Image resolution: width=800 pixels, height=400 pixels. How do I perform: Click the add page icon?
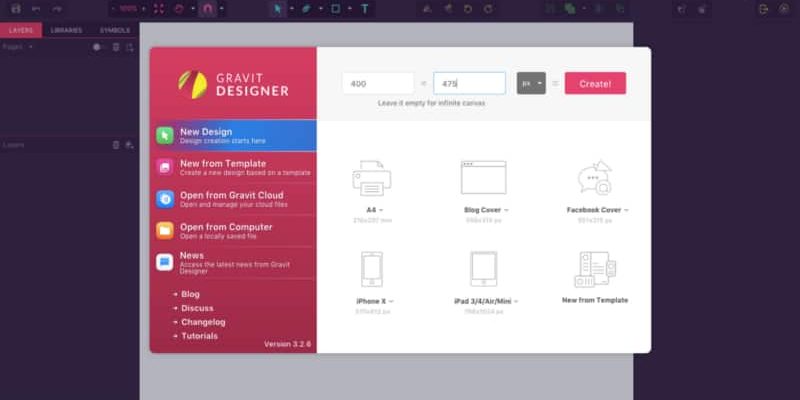coord(130,47)
